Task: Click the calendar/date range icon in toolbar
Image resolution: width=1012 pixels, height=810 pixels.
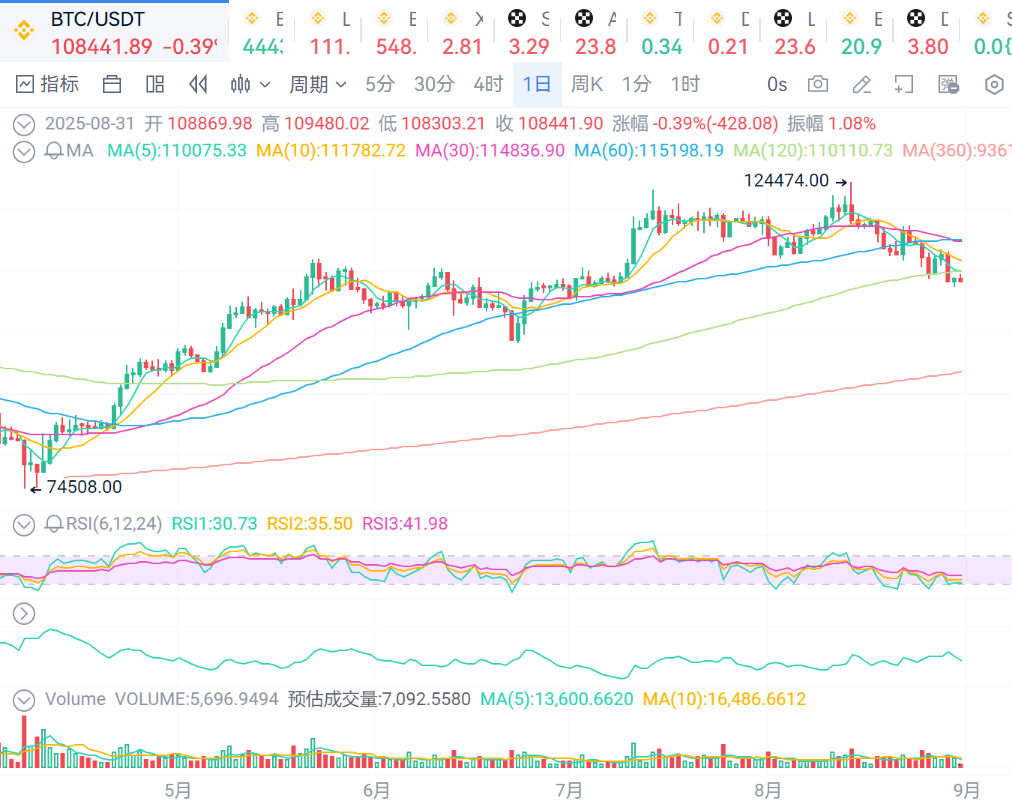Action: pyautogui.click(x=112, y=85)
